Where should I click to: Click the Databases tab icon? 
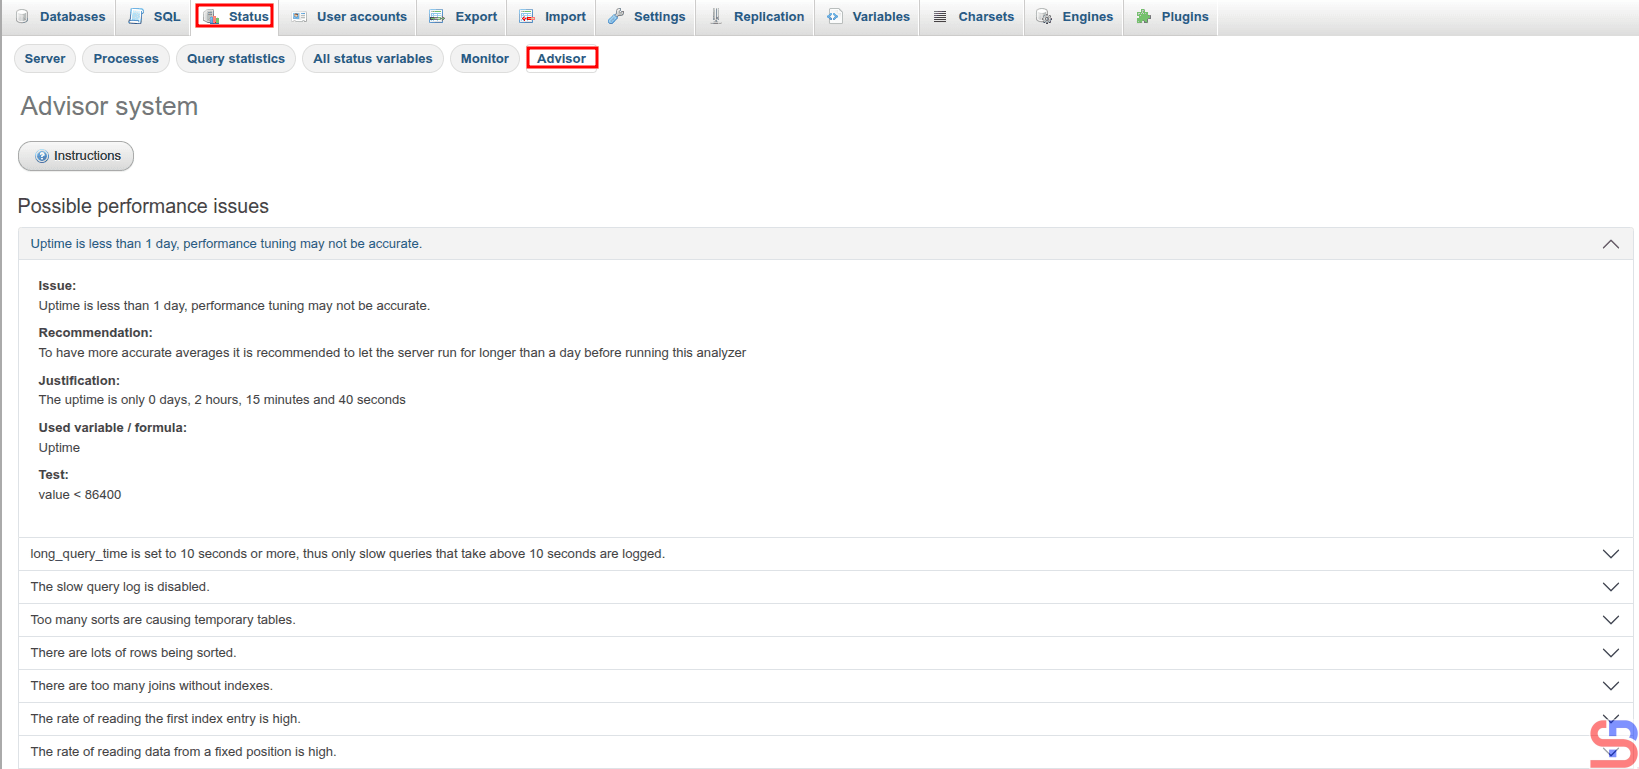pos(22,17)
